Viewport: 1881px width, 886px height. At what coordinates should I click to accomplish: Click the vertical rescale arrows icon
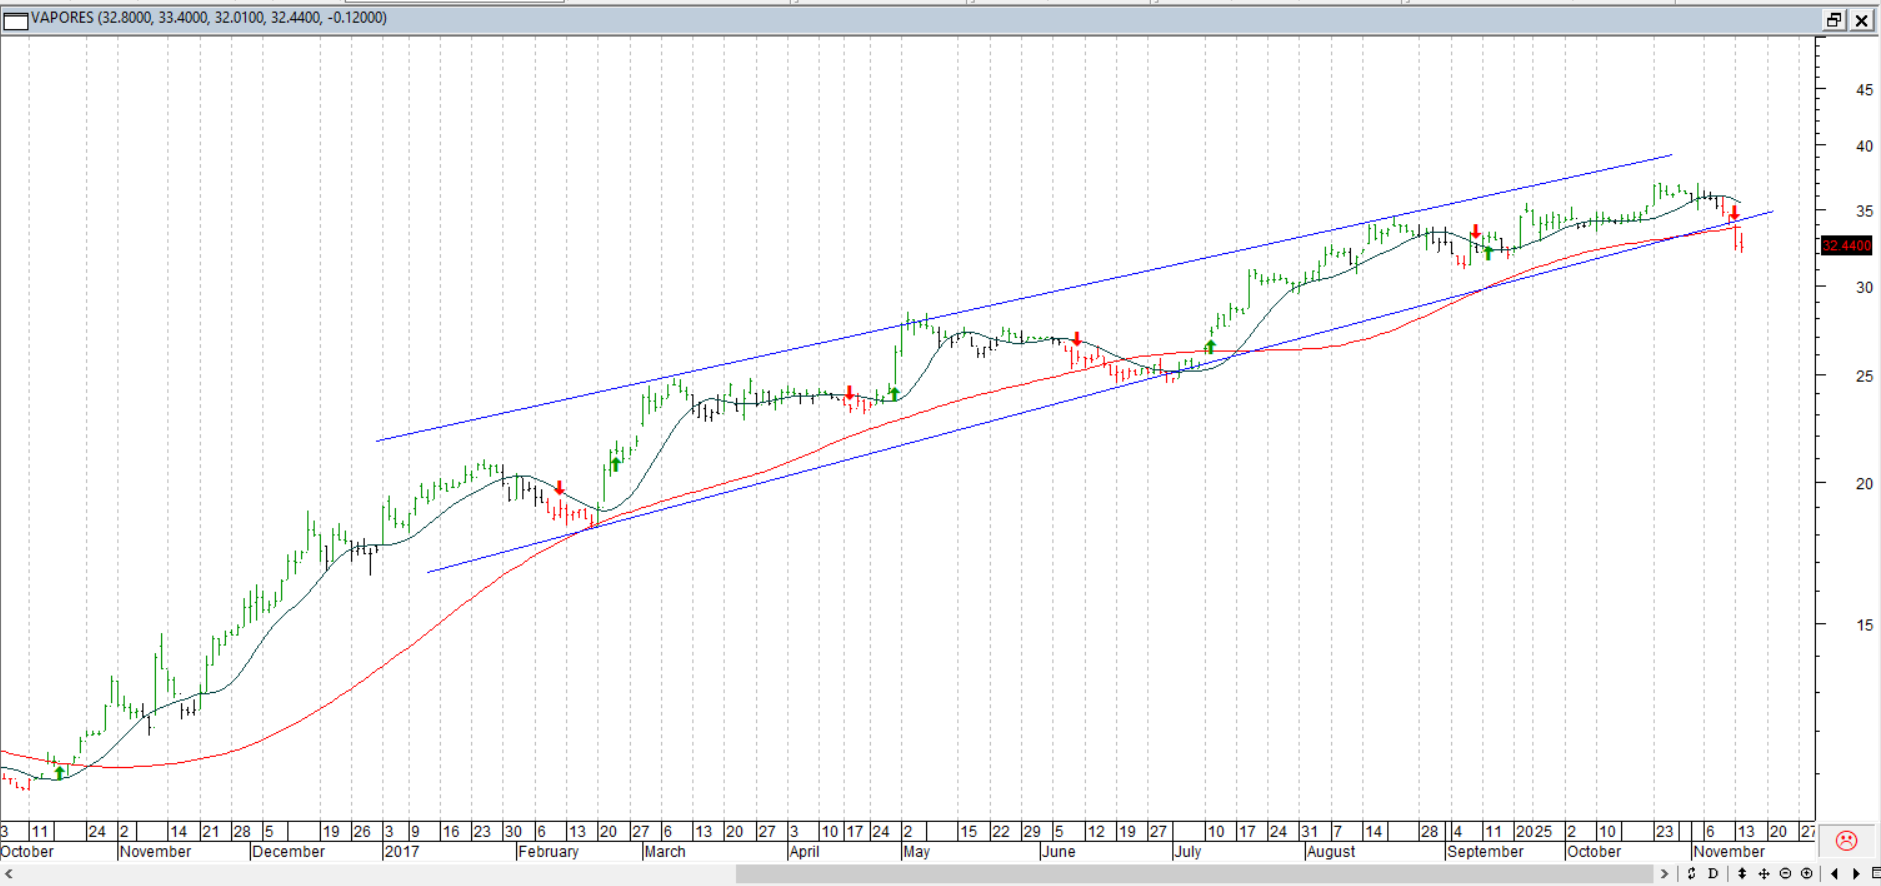click(1742, 873)
